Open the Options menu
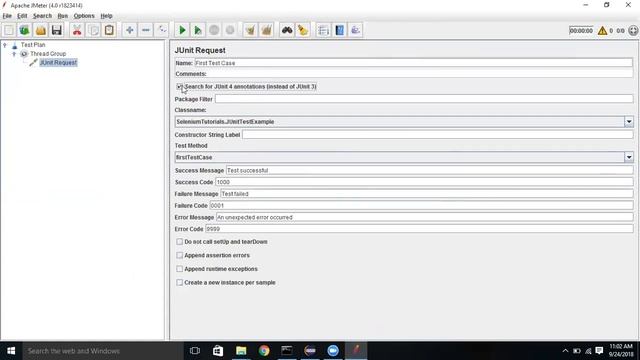The image size is (640, 360). (x=84, y=16)
